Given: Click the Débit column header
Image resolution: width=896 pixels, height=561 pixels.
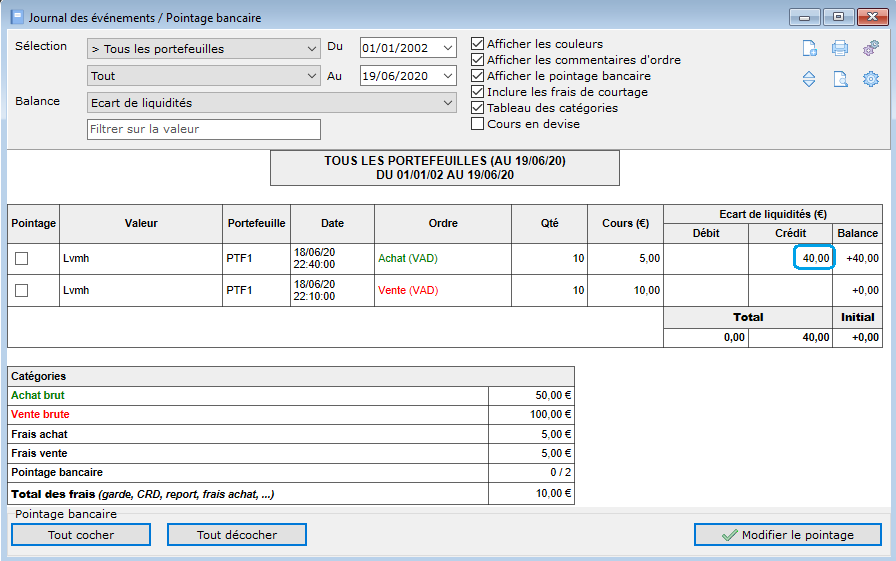Looking at the screenshot, I should pos(706,233).
